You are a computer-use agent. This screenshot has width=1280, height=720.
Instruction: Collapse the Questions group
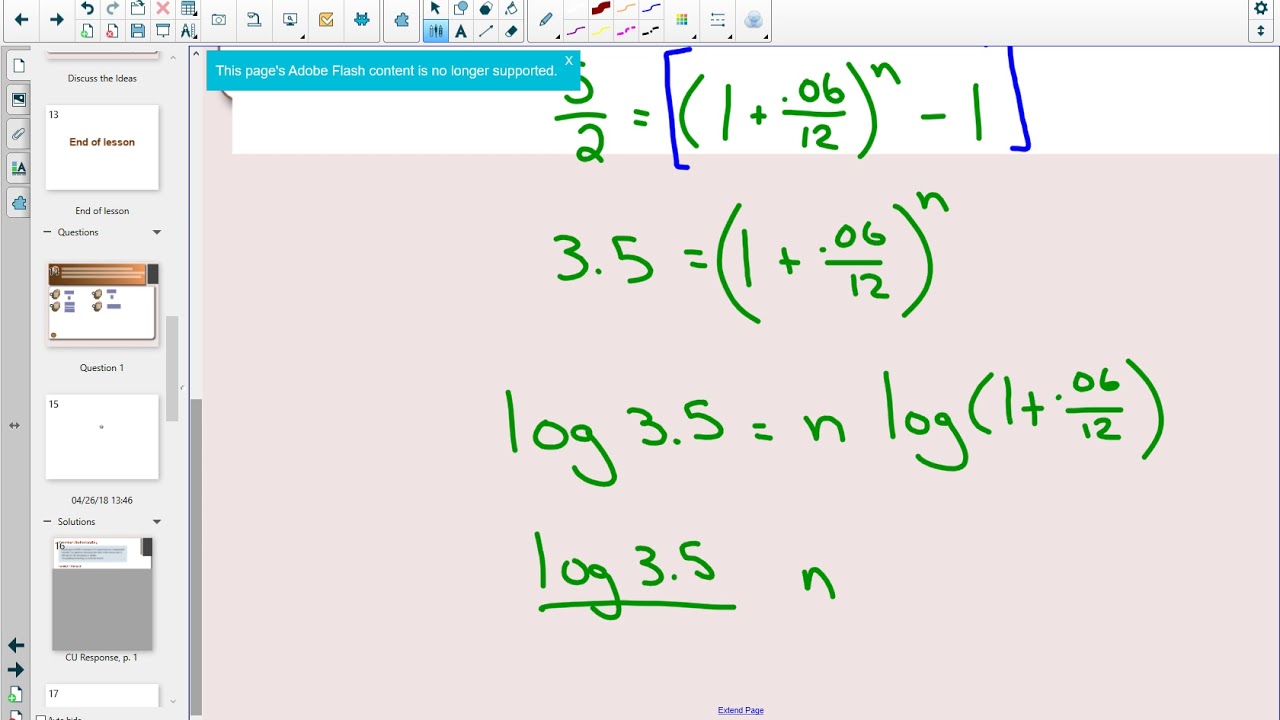click(x=47, y=232)
